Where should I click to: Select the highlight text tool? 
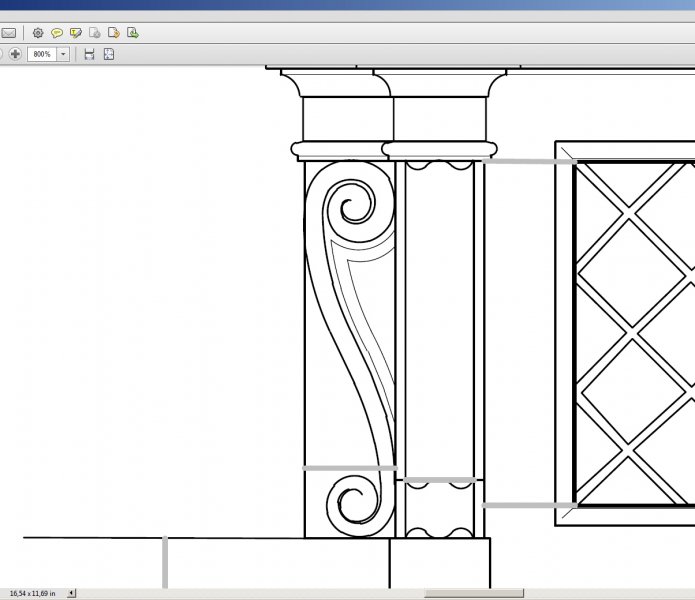point(76,33)
